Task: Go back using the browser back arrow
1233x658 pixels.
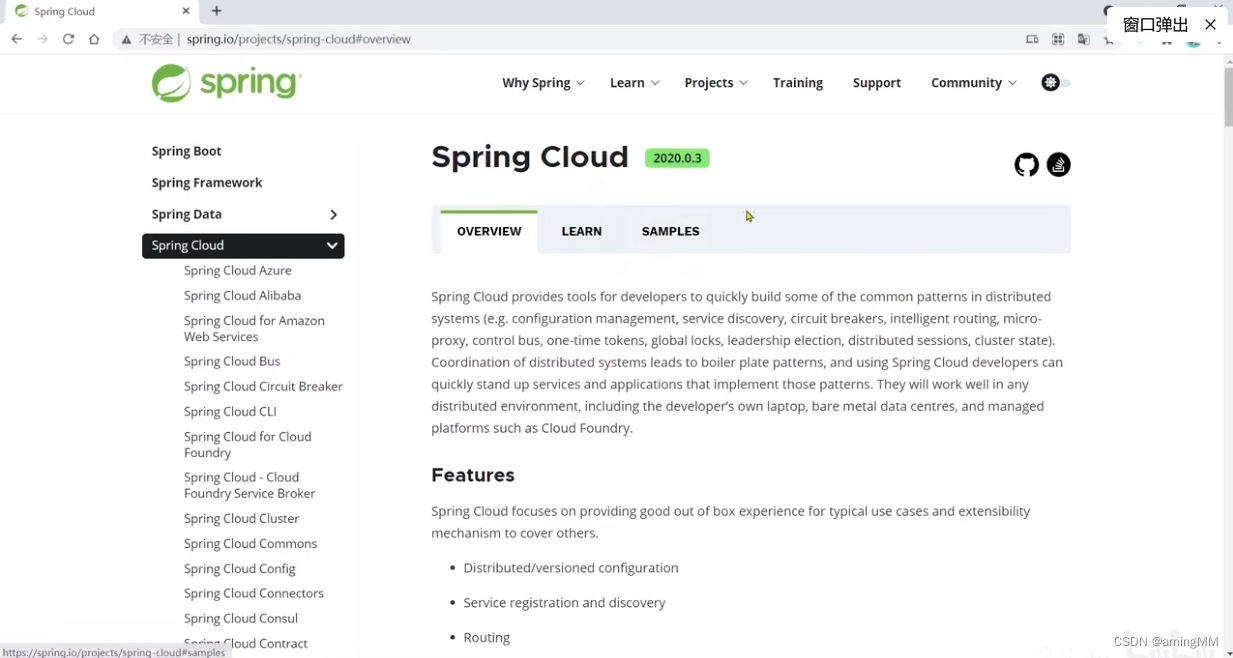Action: tap(17, 39)
